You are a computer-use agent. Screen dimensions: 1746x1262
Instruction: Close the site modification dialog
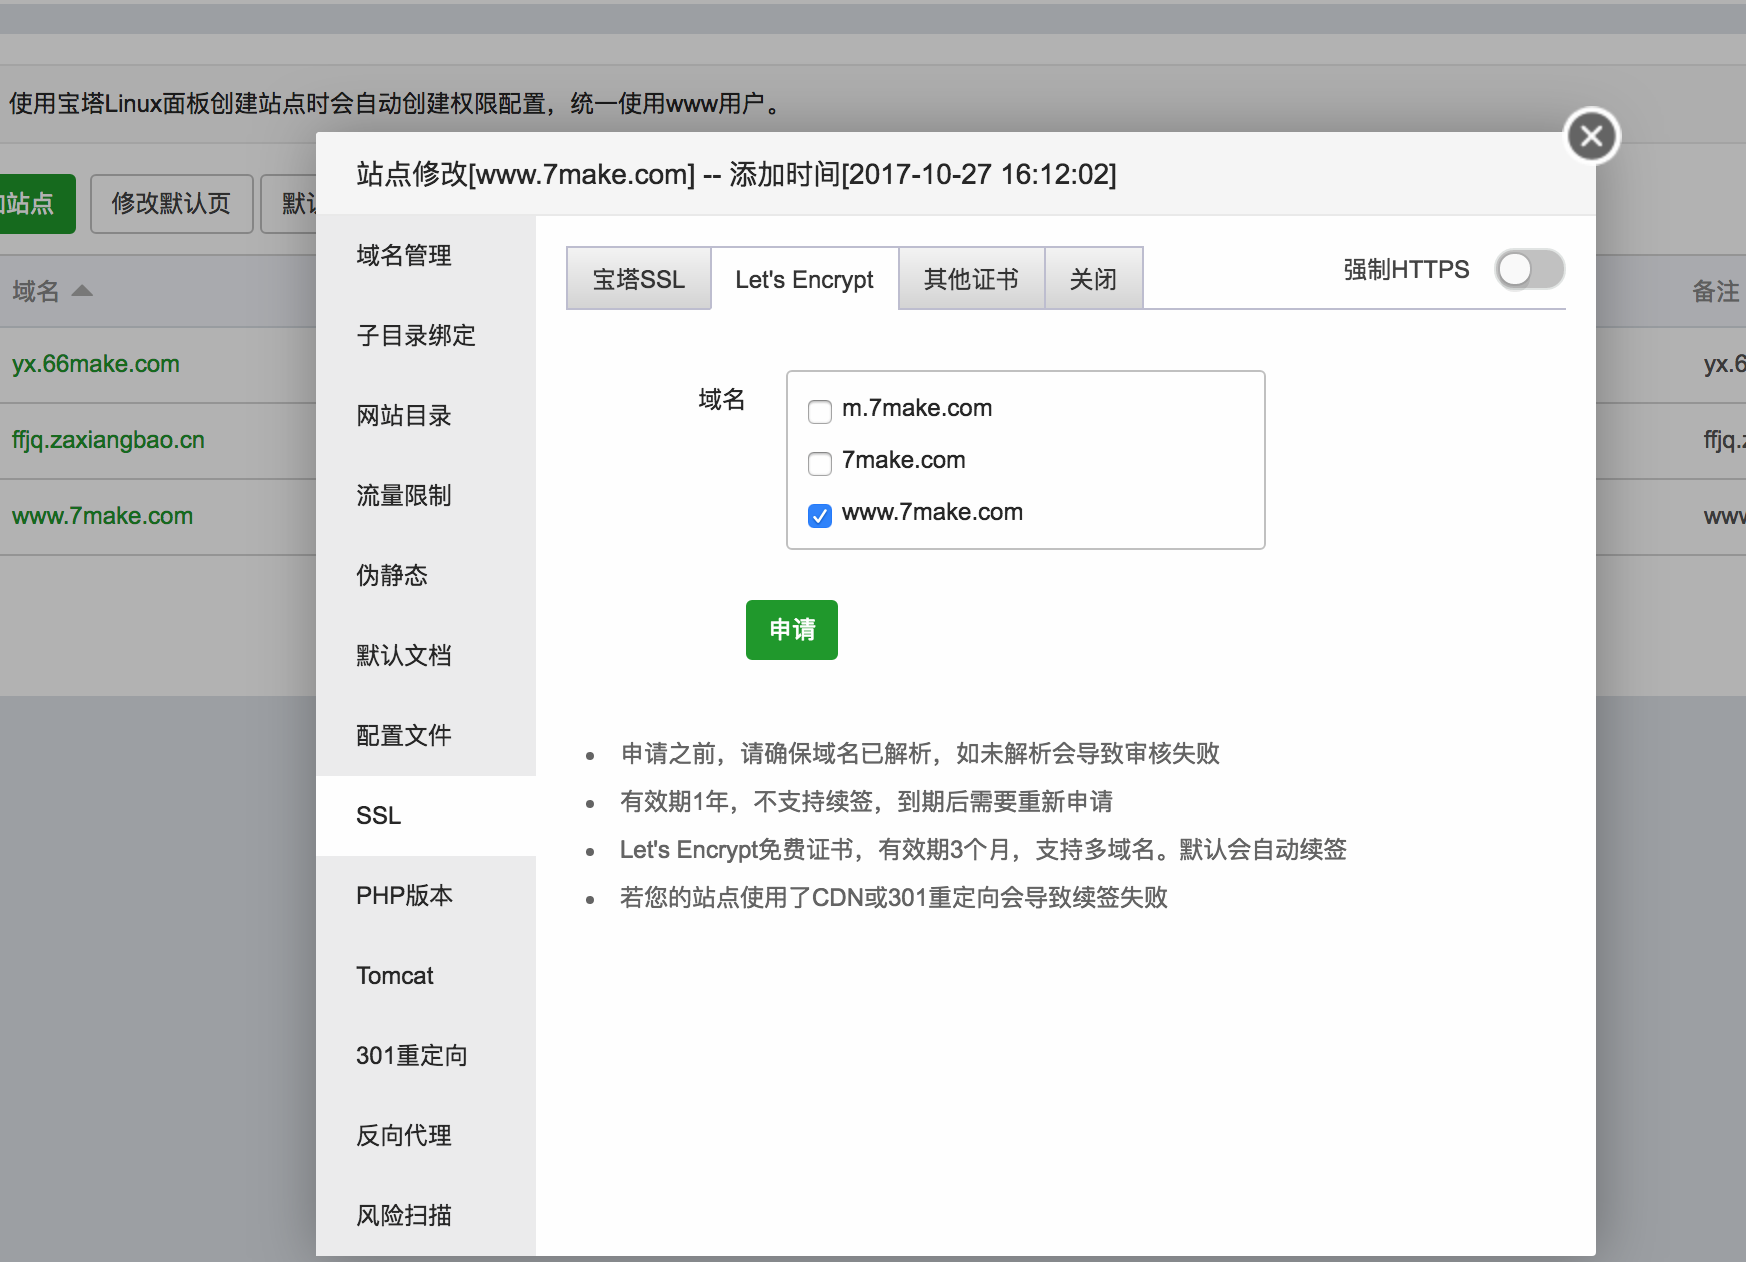point(1592,136)
